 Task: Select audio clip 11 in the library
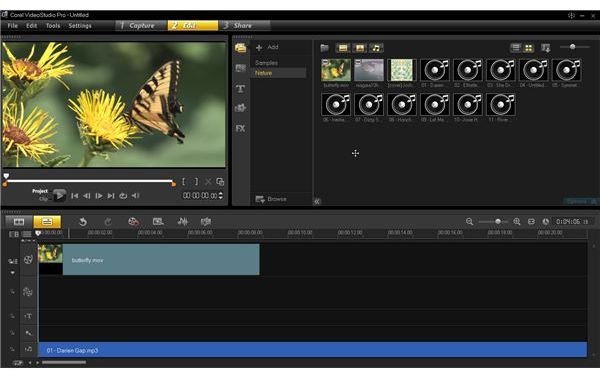(x=501, y=104)
